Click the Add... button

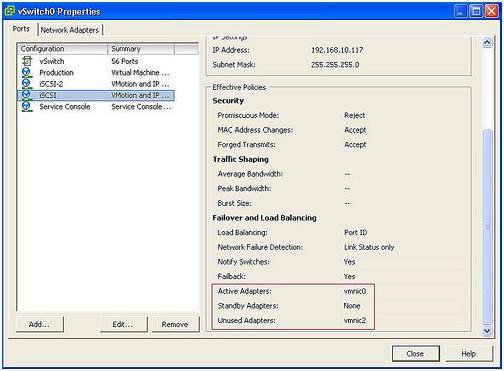39,324
